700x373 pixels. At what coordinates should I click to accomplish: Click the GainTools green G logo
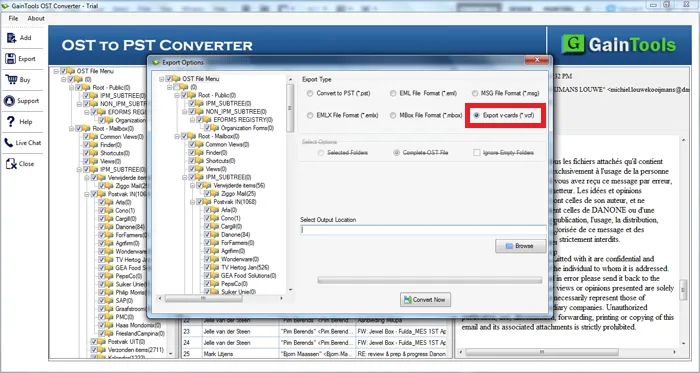pyautogui.click(x=573, y=44)
